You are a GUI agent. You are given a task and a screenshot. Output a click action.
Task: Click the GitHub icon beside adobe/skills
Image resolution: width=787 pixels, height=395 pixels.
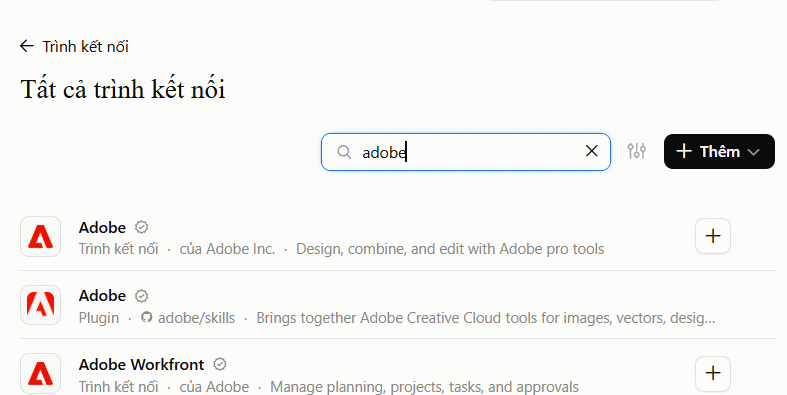point(146,317)
